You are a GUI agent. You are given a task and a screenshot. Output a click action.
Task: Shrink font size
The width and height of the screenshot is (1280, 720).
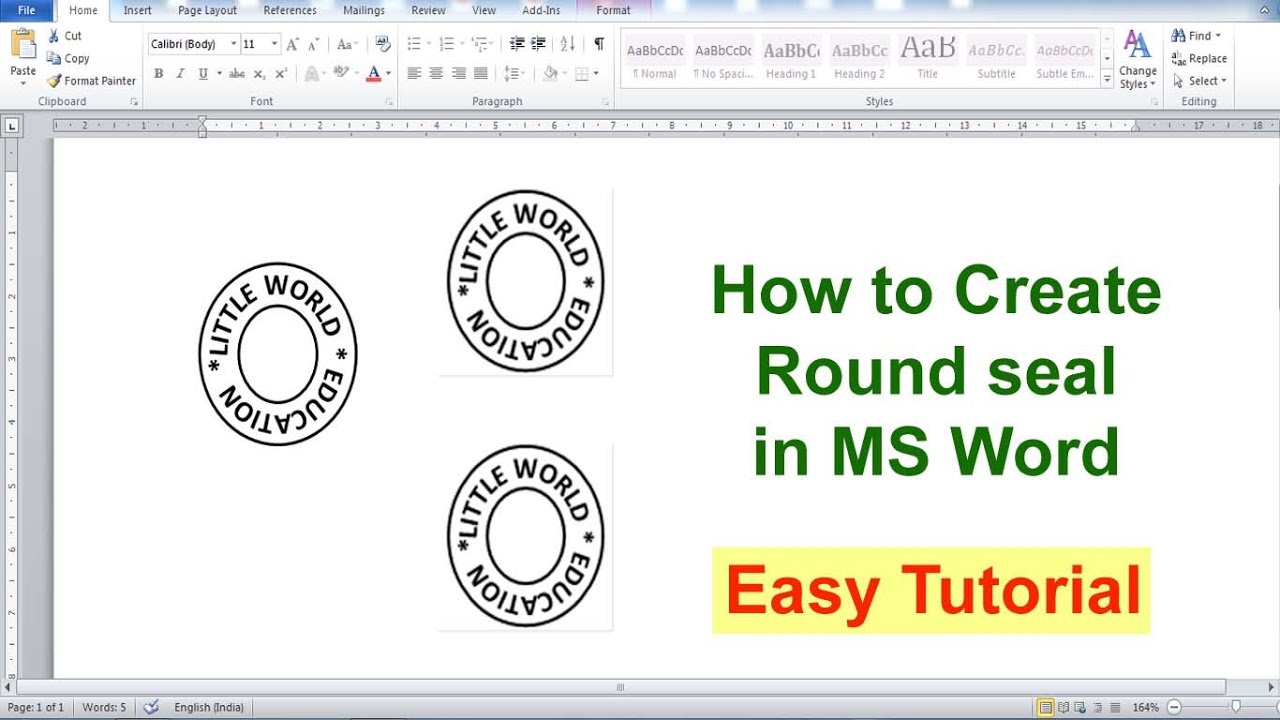[314, 44]
